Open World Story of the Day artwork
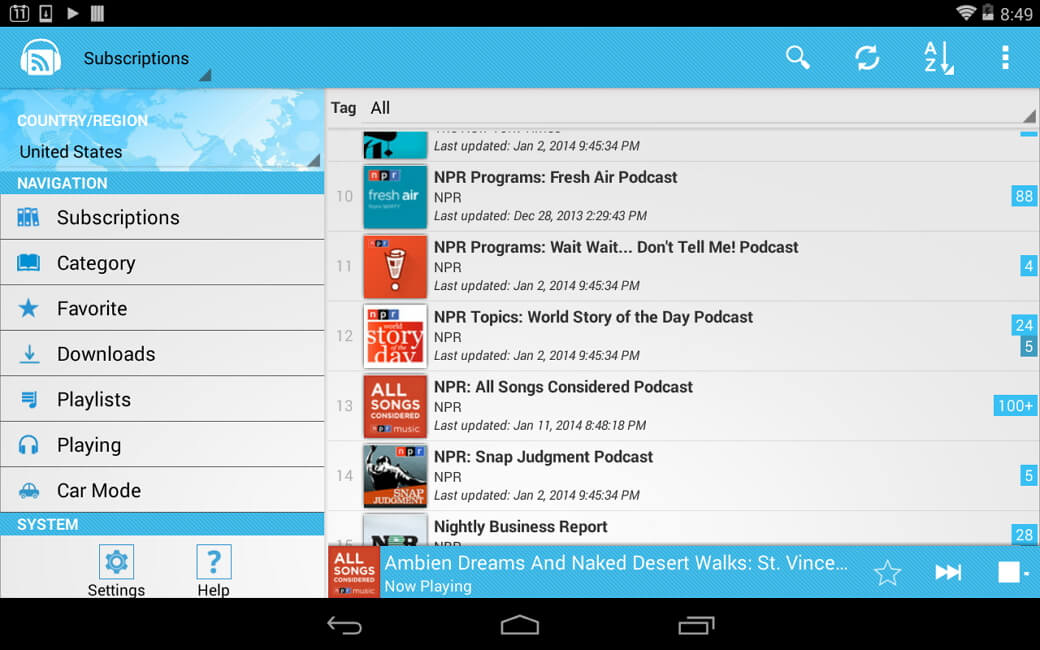The width and height of the screenshot is (1040, 650). [395, 336]
